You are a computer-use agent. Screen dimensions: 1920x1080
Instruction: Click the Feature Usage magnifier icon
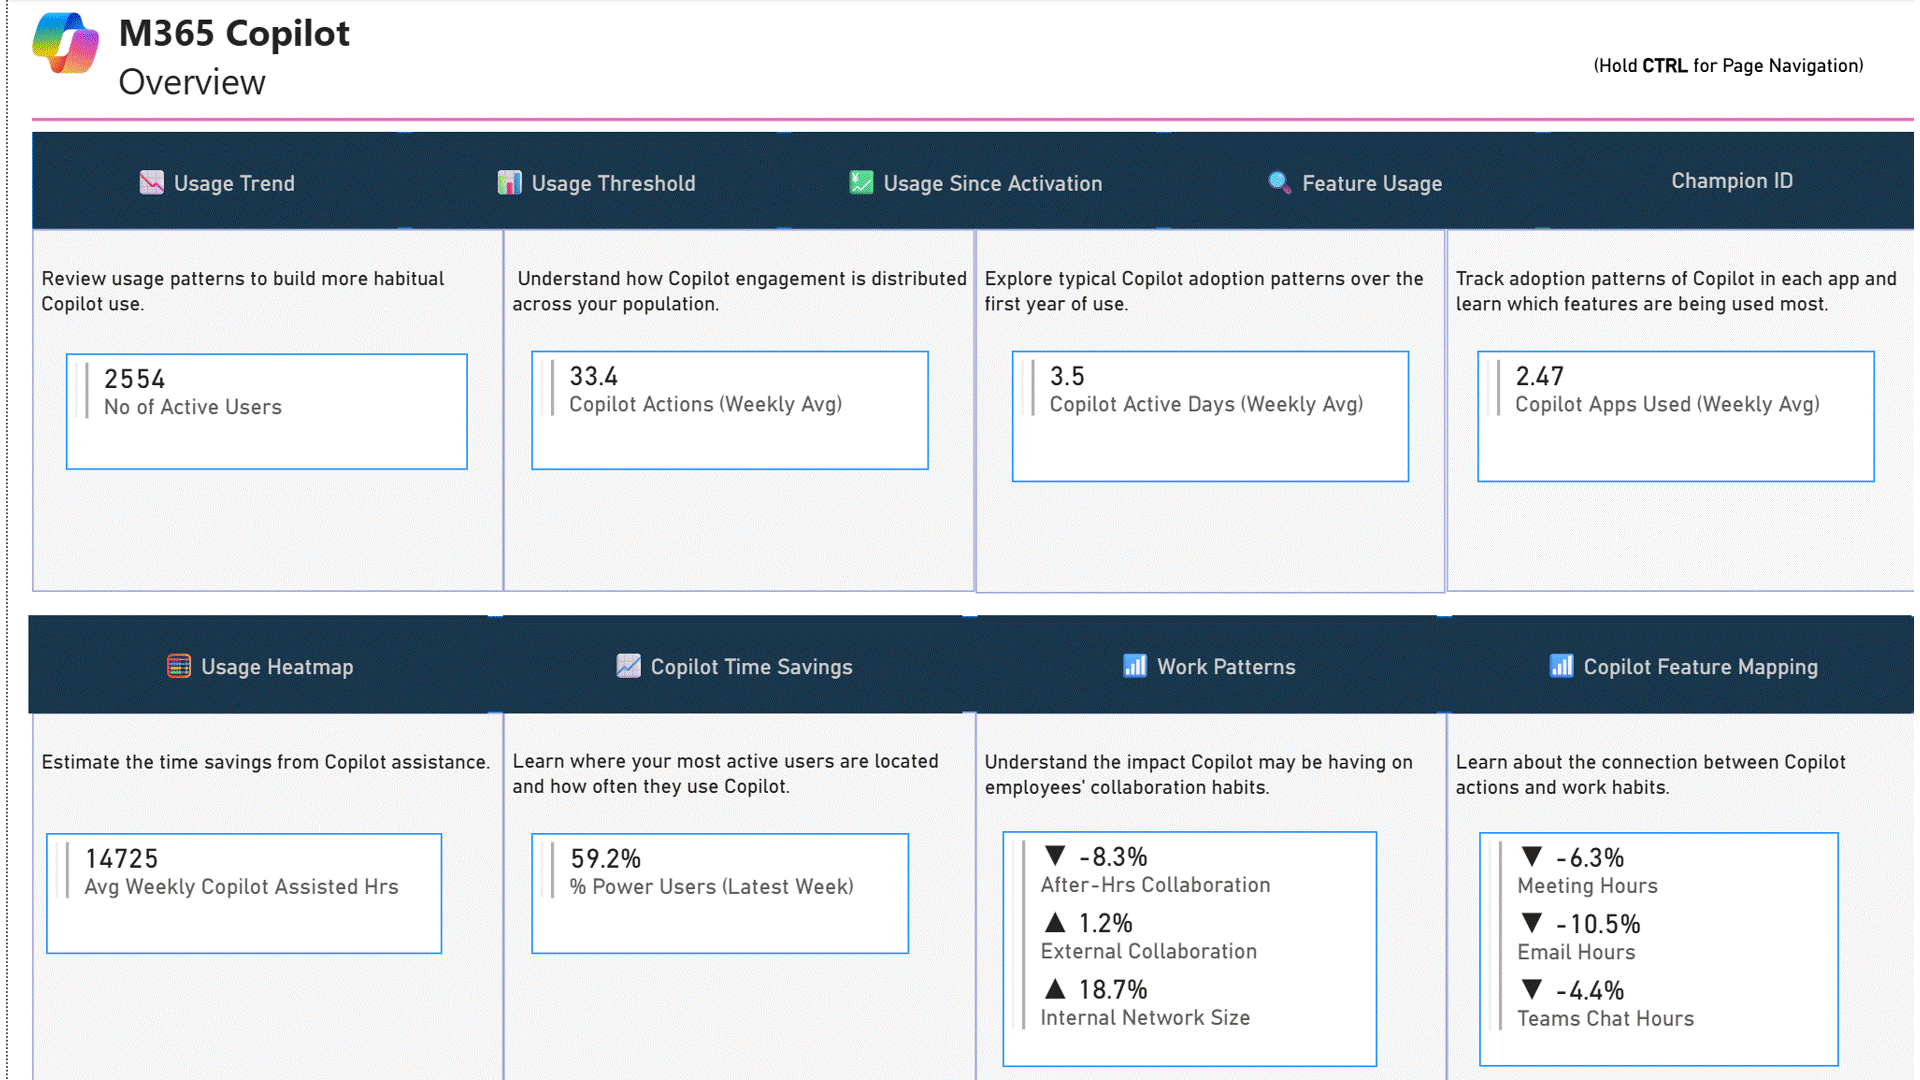point(1278,182)
